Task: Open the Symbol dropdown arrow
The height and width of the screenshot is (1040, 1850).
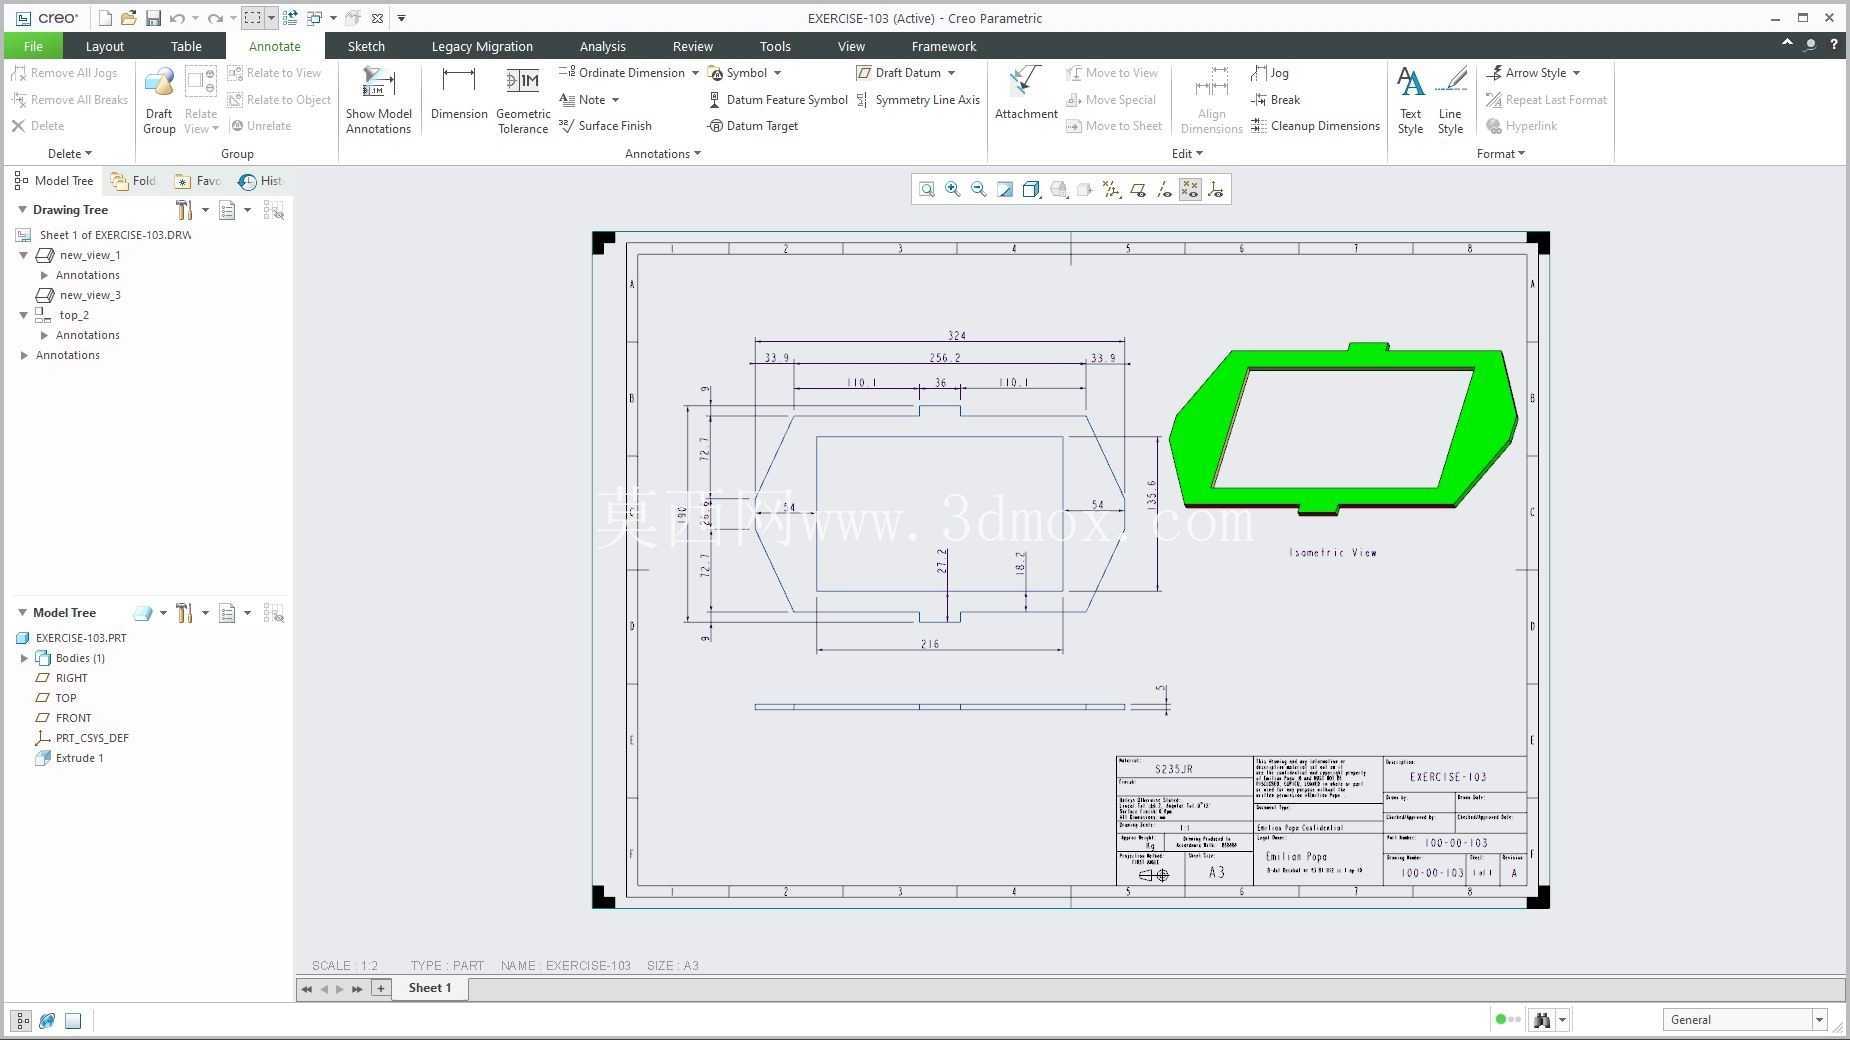Action: click(x=777, y=73)
